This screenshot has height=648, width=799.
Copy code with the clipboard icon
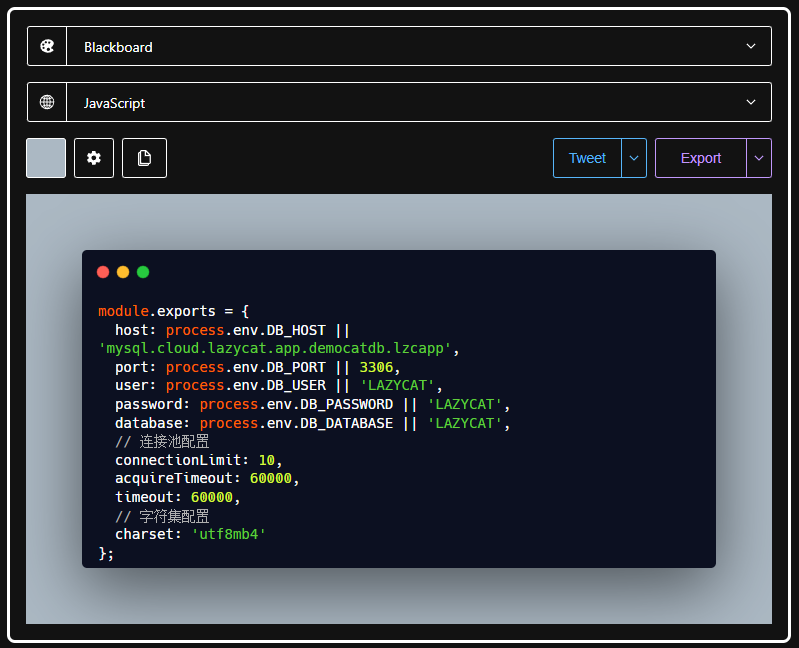[x=144, y=158]
